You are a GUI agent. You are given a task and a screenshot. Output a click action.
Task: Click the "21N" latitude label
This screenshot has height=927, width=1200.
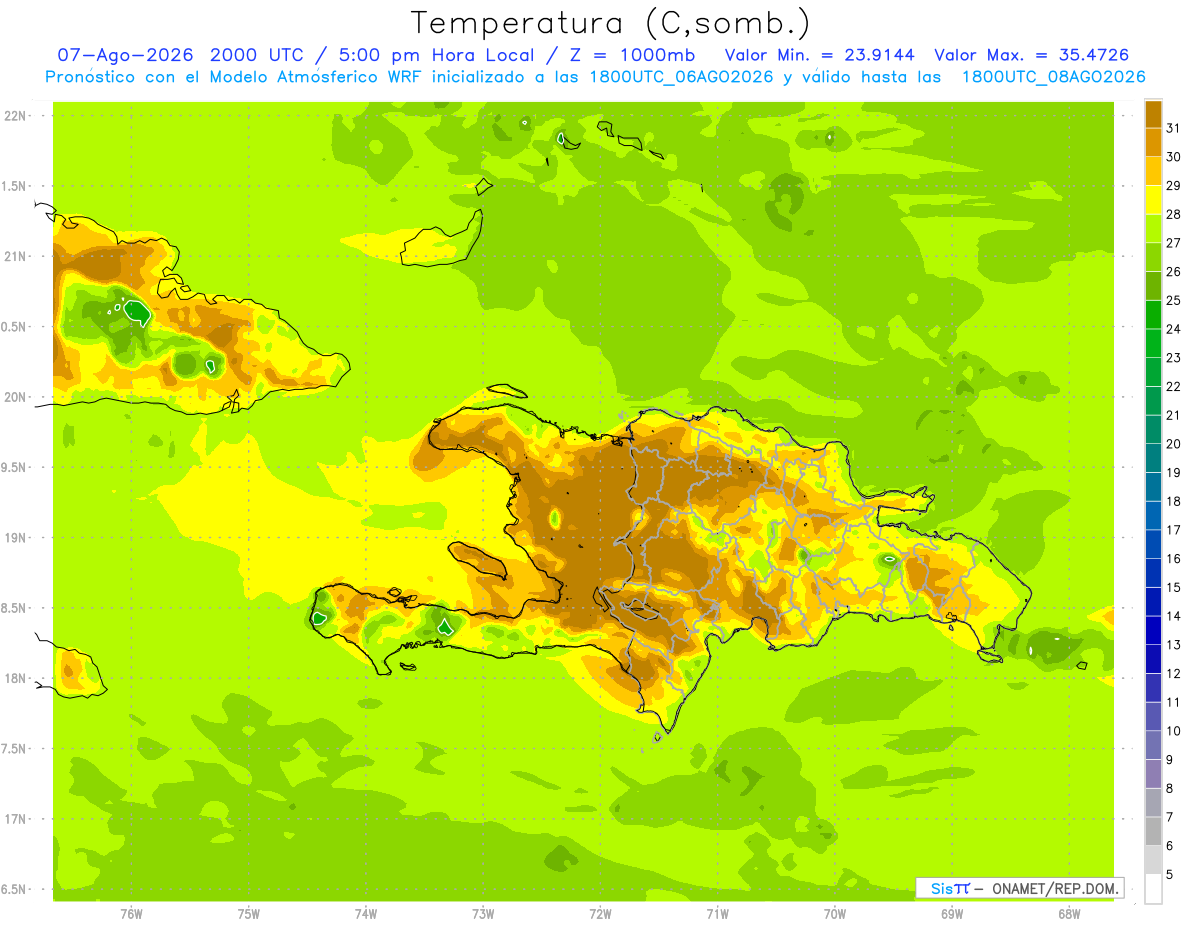click(15, 256)
